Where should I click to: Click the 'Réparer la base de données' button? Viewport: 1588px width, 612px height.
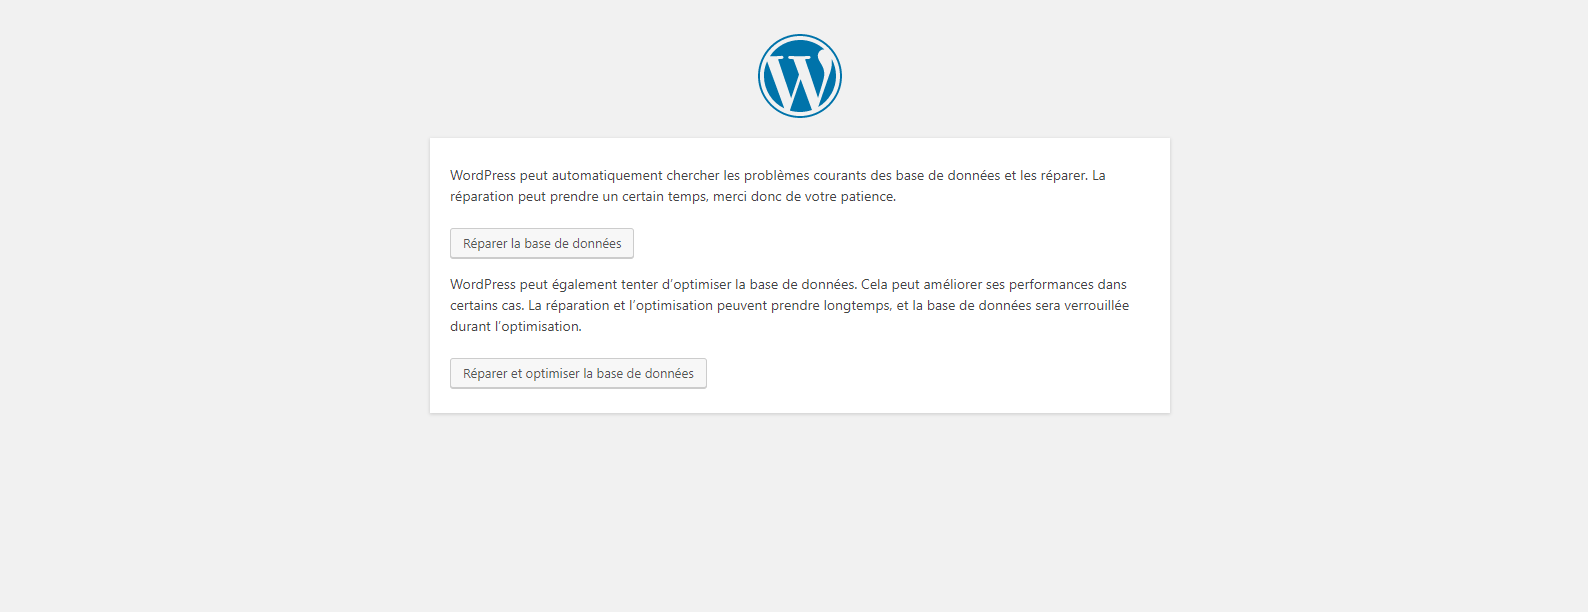pos(542,243)
